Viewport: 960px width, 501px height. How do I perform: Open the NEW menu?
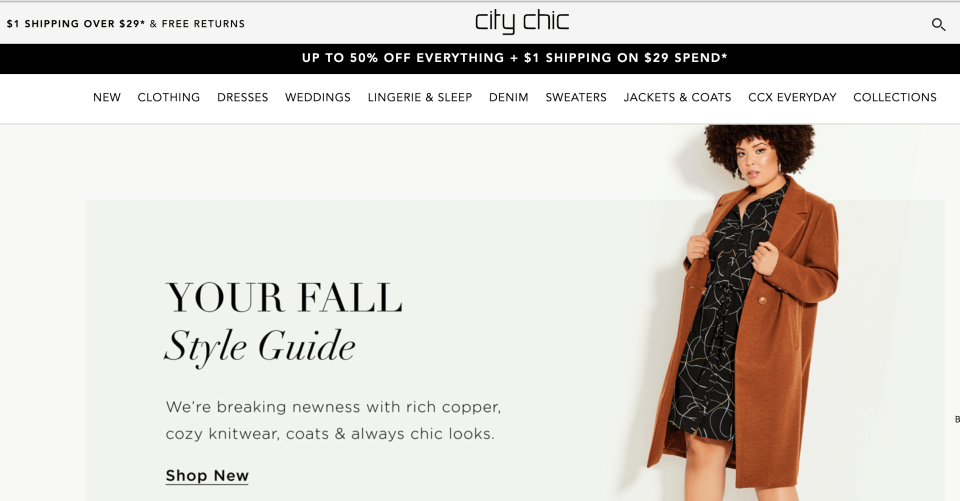(107, 97)
